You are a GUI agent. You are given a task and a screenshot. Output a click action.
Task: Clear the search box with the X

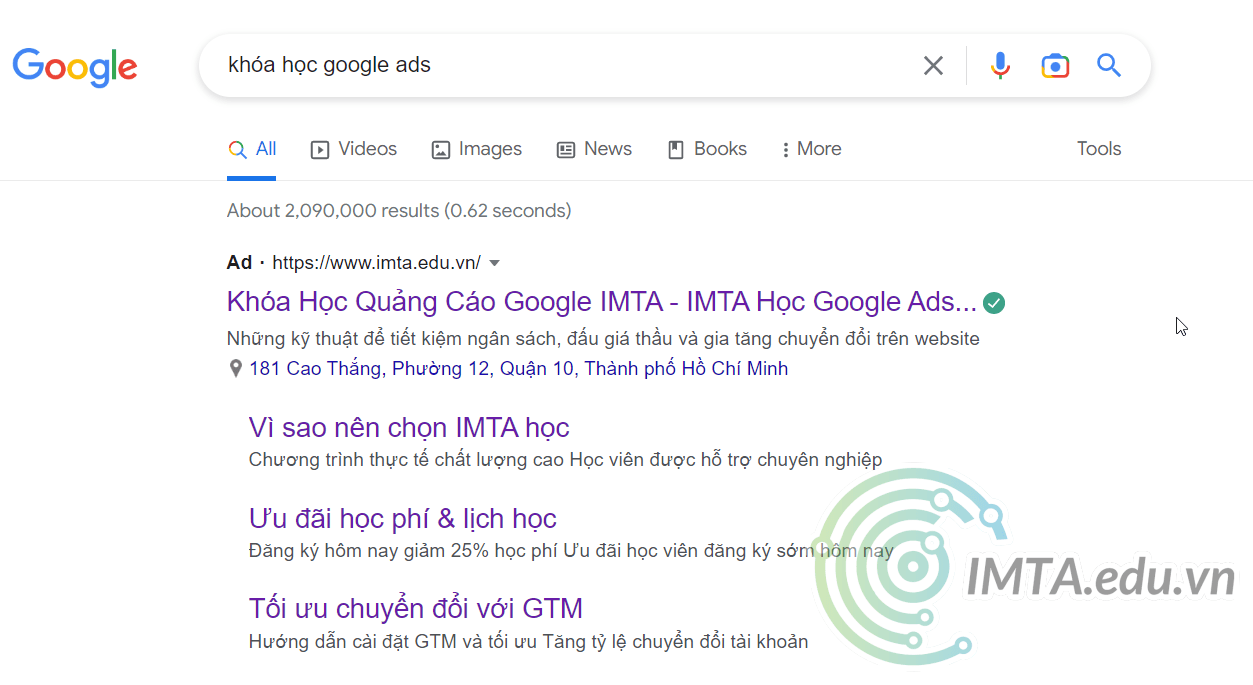click(x=933, y=64)
